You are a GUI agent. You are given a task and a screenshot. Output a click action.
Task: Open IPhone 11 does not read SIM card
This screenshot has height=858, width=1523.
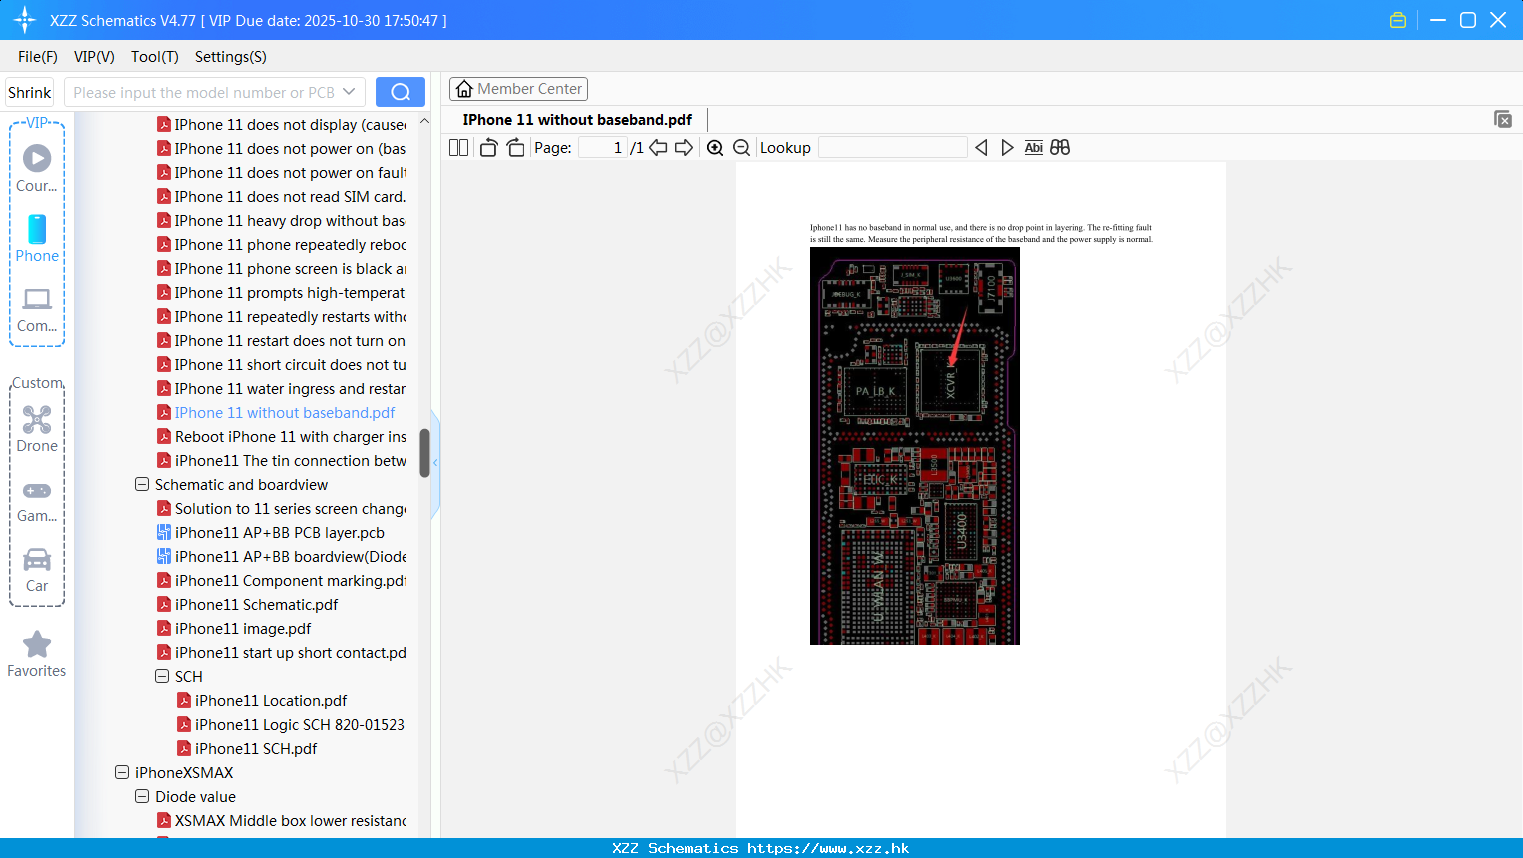(281, 196)
